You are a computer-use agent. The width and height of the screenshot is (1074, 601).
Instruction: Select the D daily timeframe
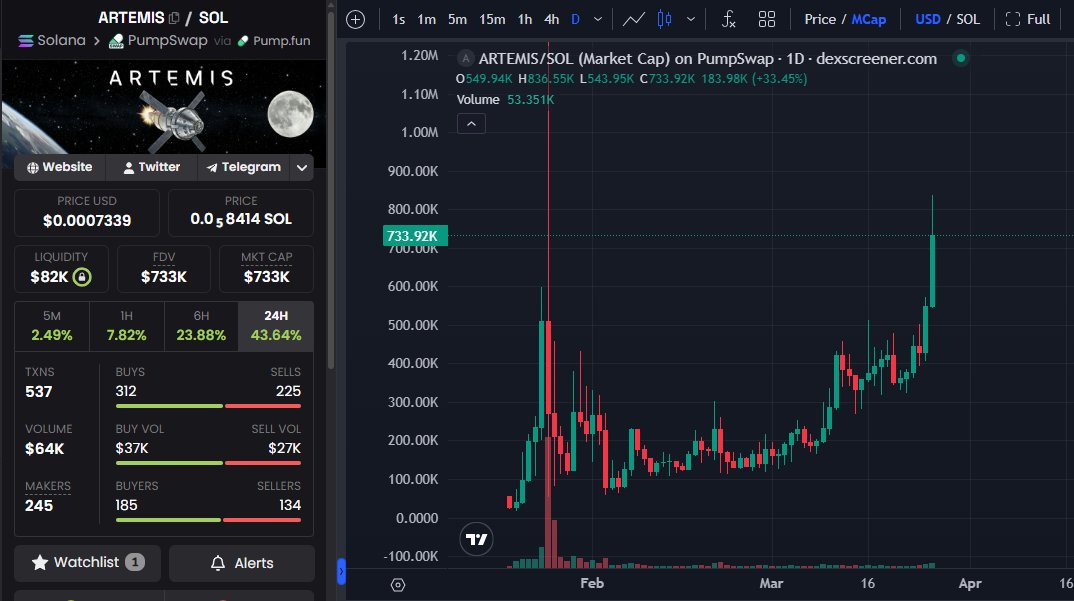[575, 19]
